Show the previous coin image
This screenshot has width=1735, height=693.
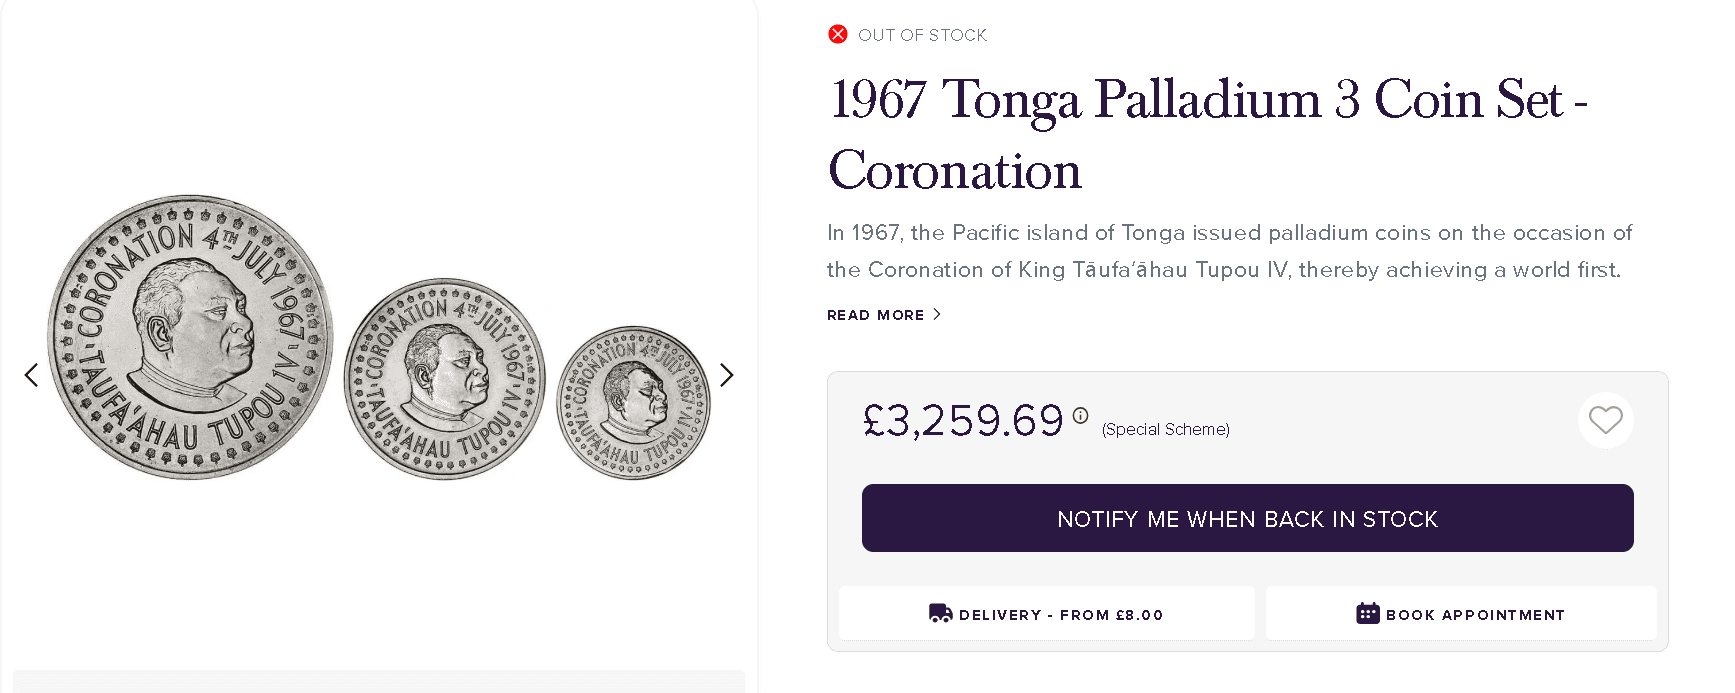31,375
